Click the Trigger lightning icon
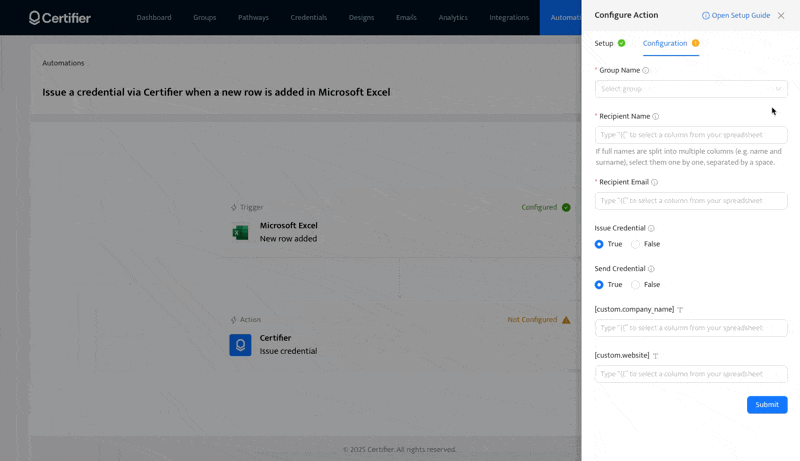The height and width of the screenshot is (461, 800). 234,208
